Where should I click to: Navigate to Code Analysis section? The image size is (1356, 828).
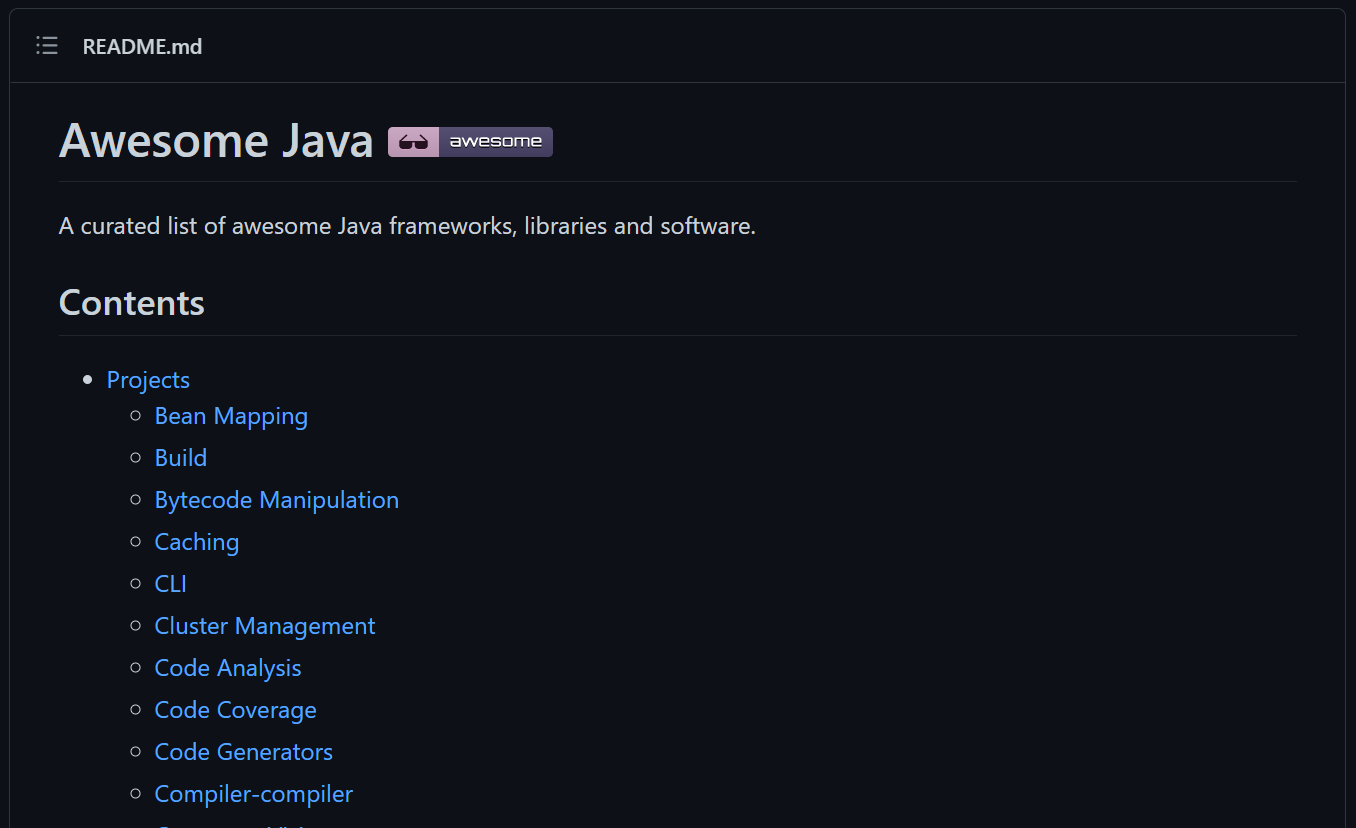(228, 668)
